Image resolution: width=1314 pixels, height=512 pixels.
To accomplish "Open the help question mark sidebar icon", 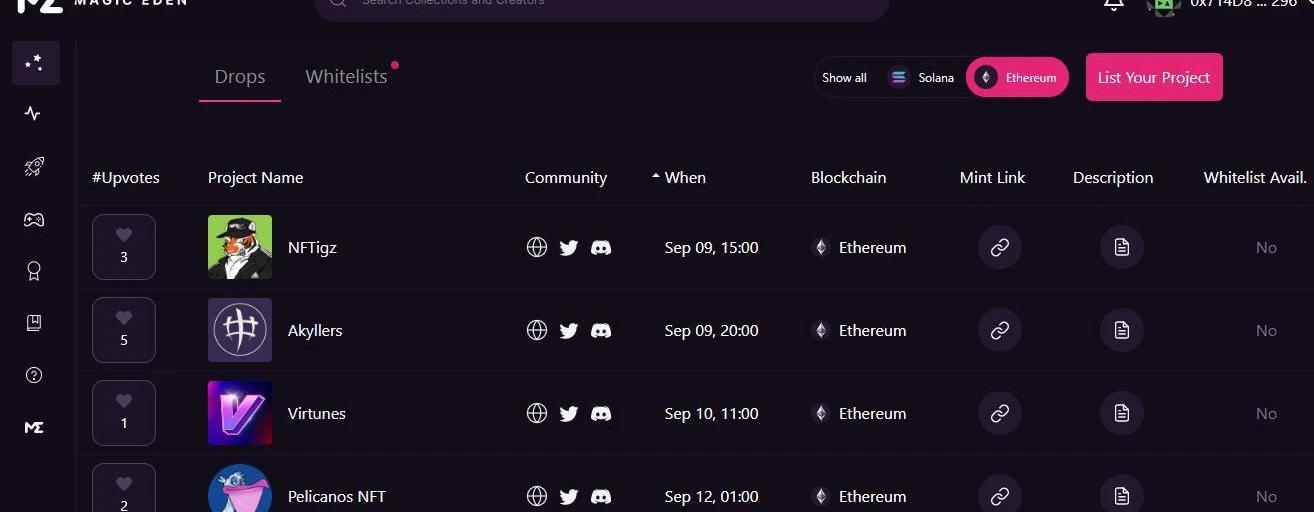I will (33, 375).
